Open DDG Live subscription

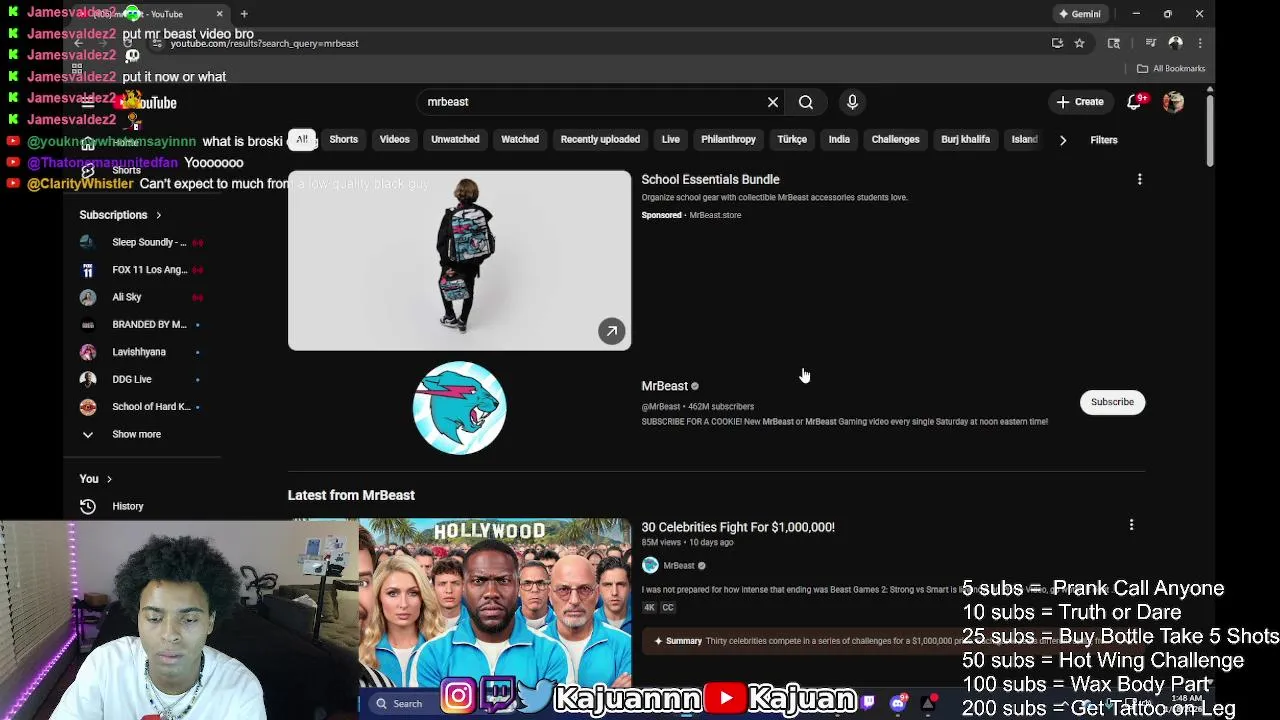pos(140,380)
